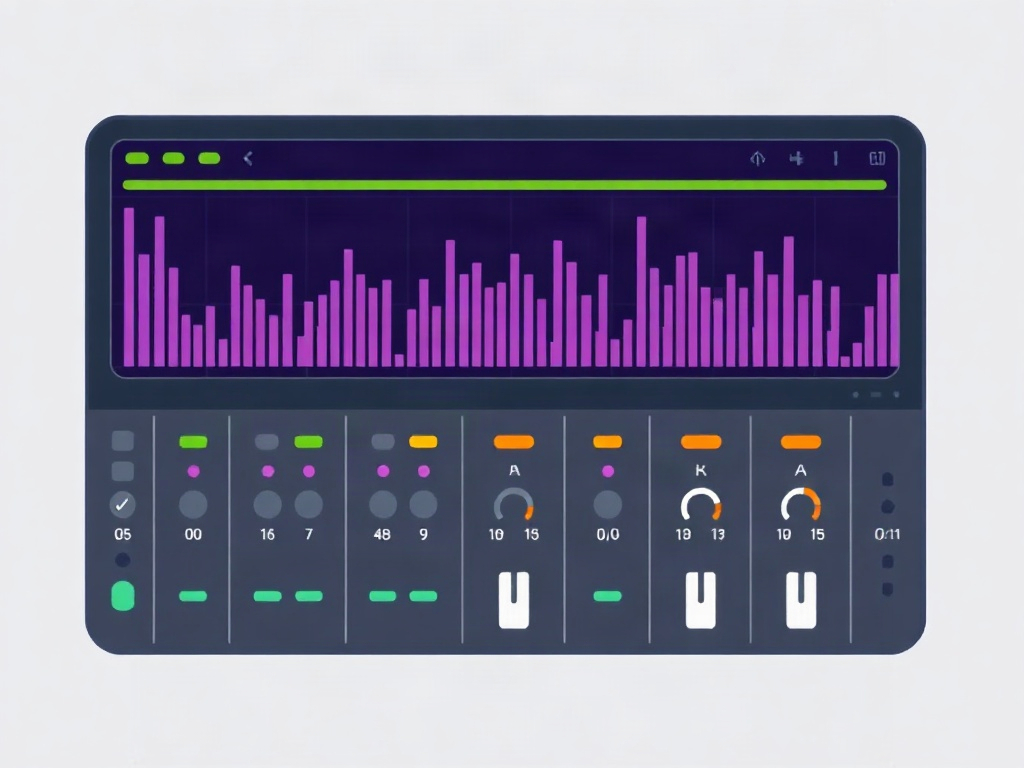
Task: Click the purple dot above the 7 knob
Action: point(309,471)
